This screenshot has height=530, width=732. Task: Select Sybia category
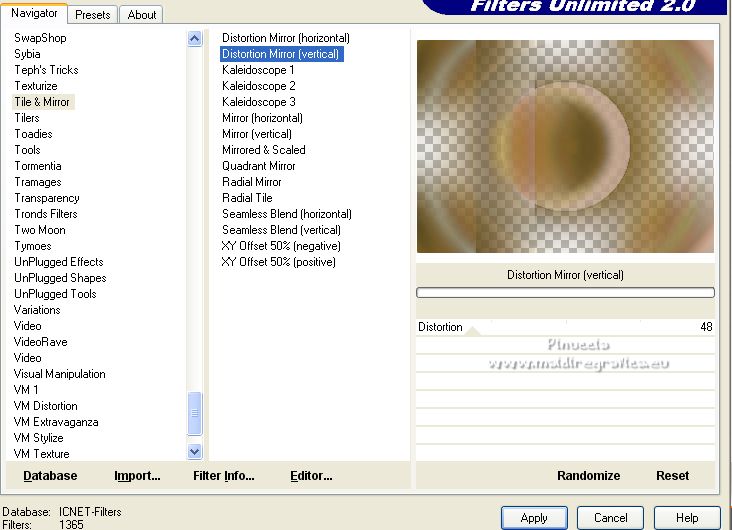click(x=27, y=54)
